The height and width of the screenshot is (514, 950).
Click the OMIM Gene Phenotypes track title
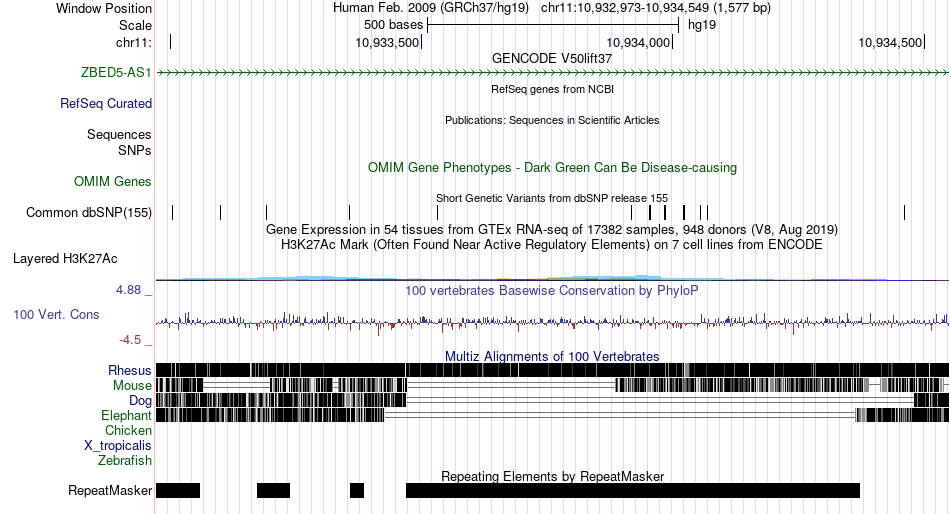pyautogui.click(x=552, y=167)
